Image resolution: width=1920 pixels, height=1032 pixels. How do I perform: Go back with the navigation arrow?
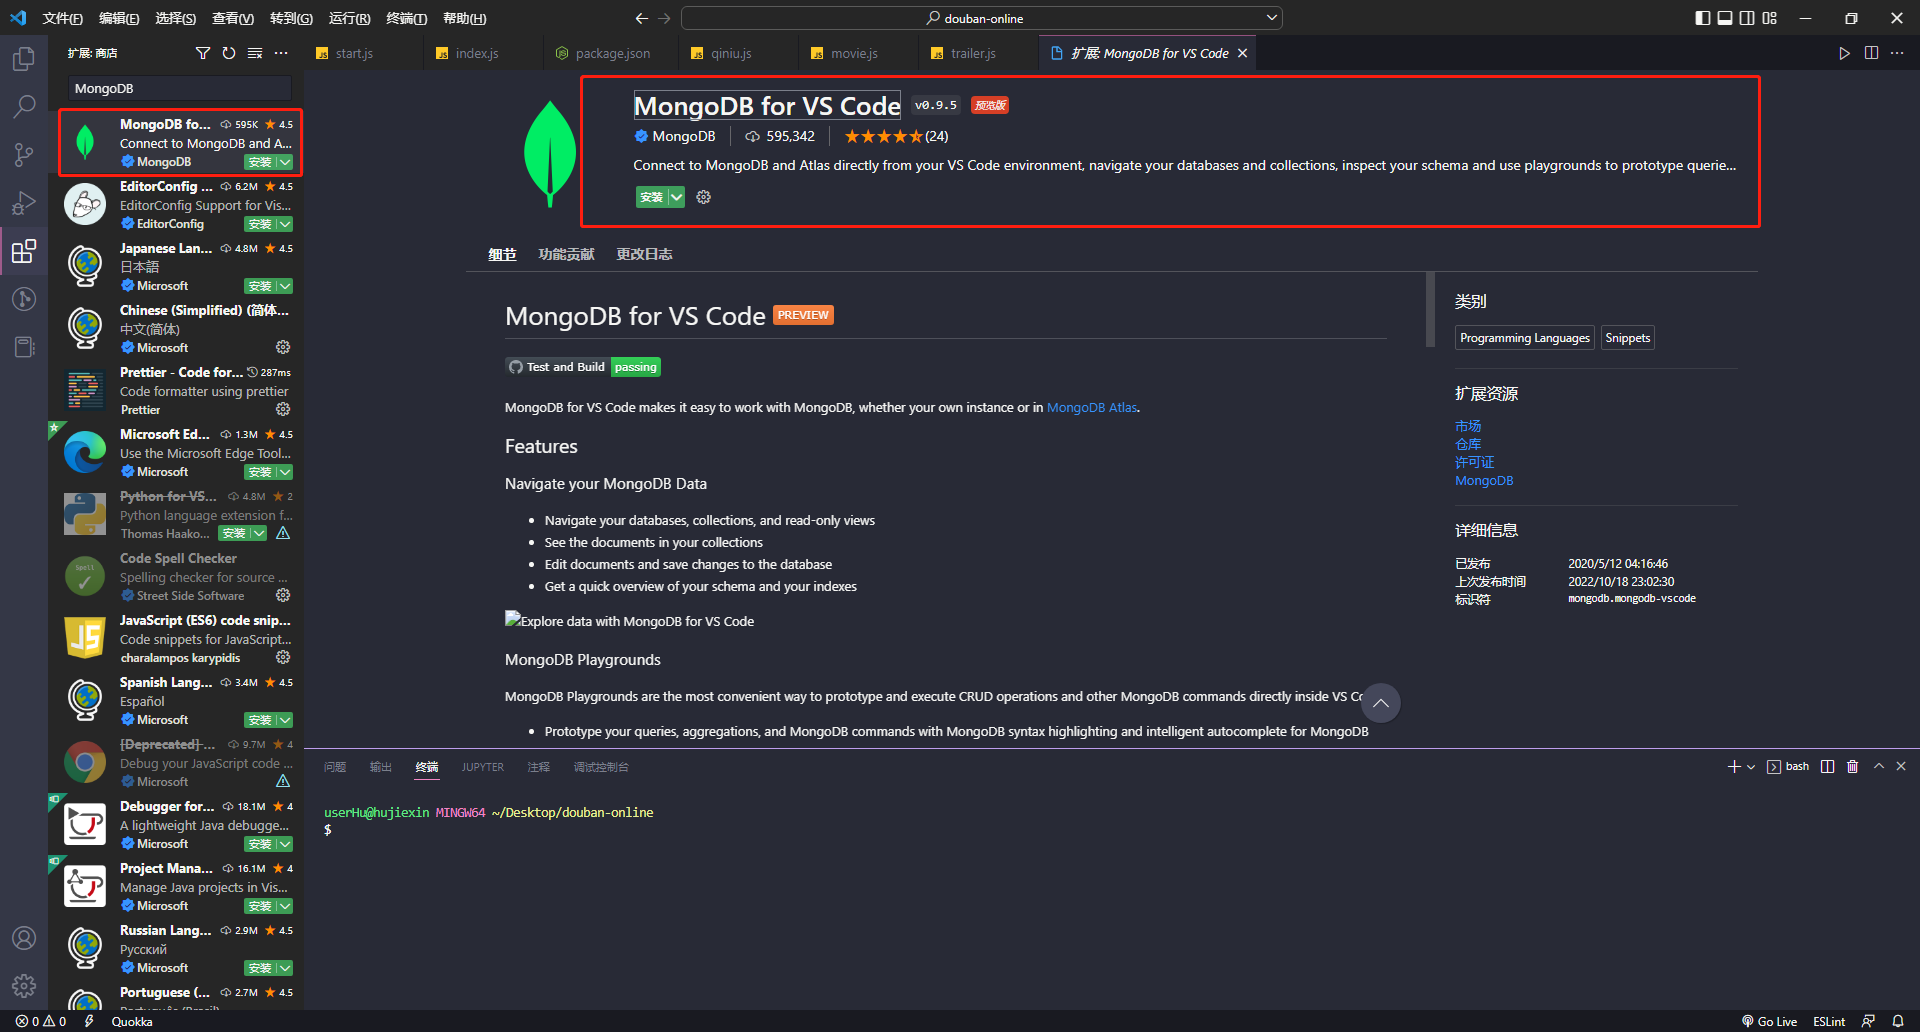tap(642, 18)
